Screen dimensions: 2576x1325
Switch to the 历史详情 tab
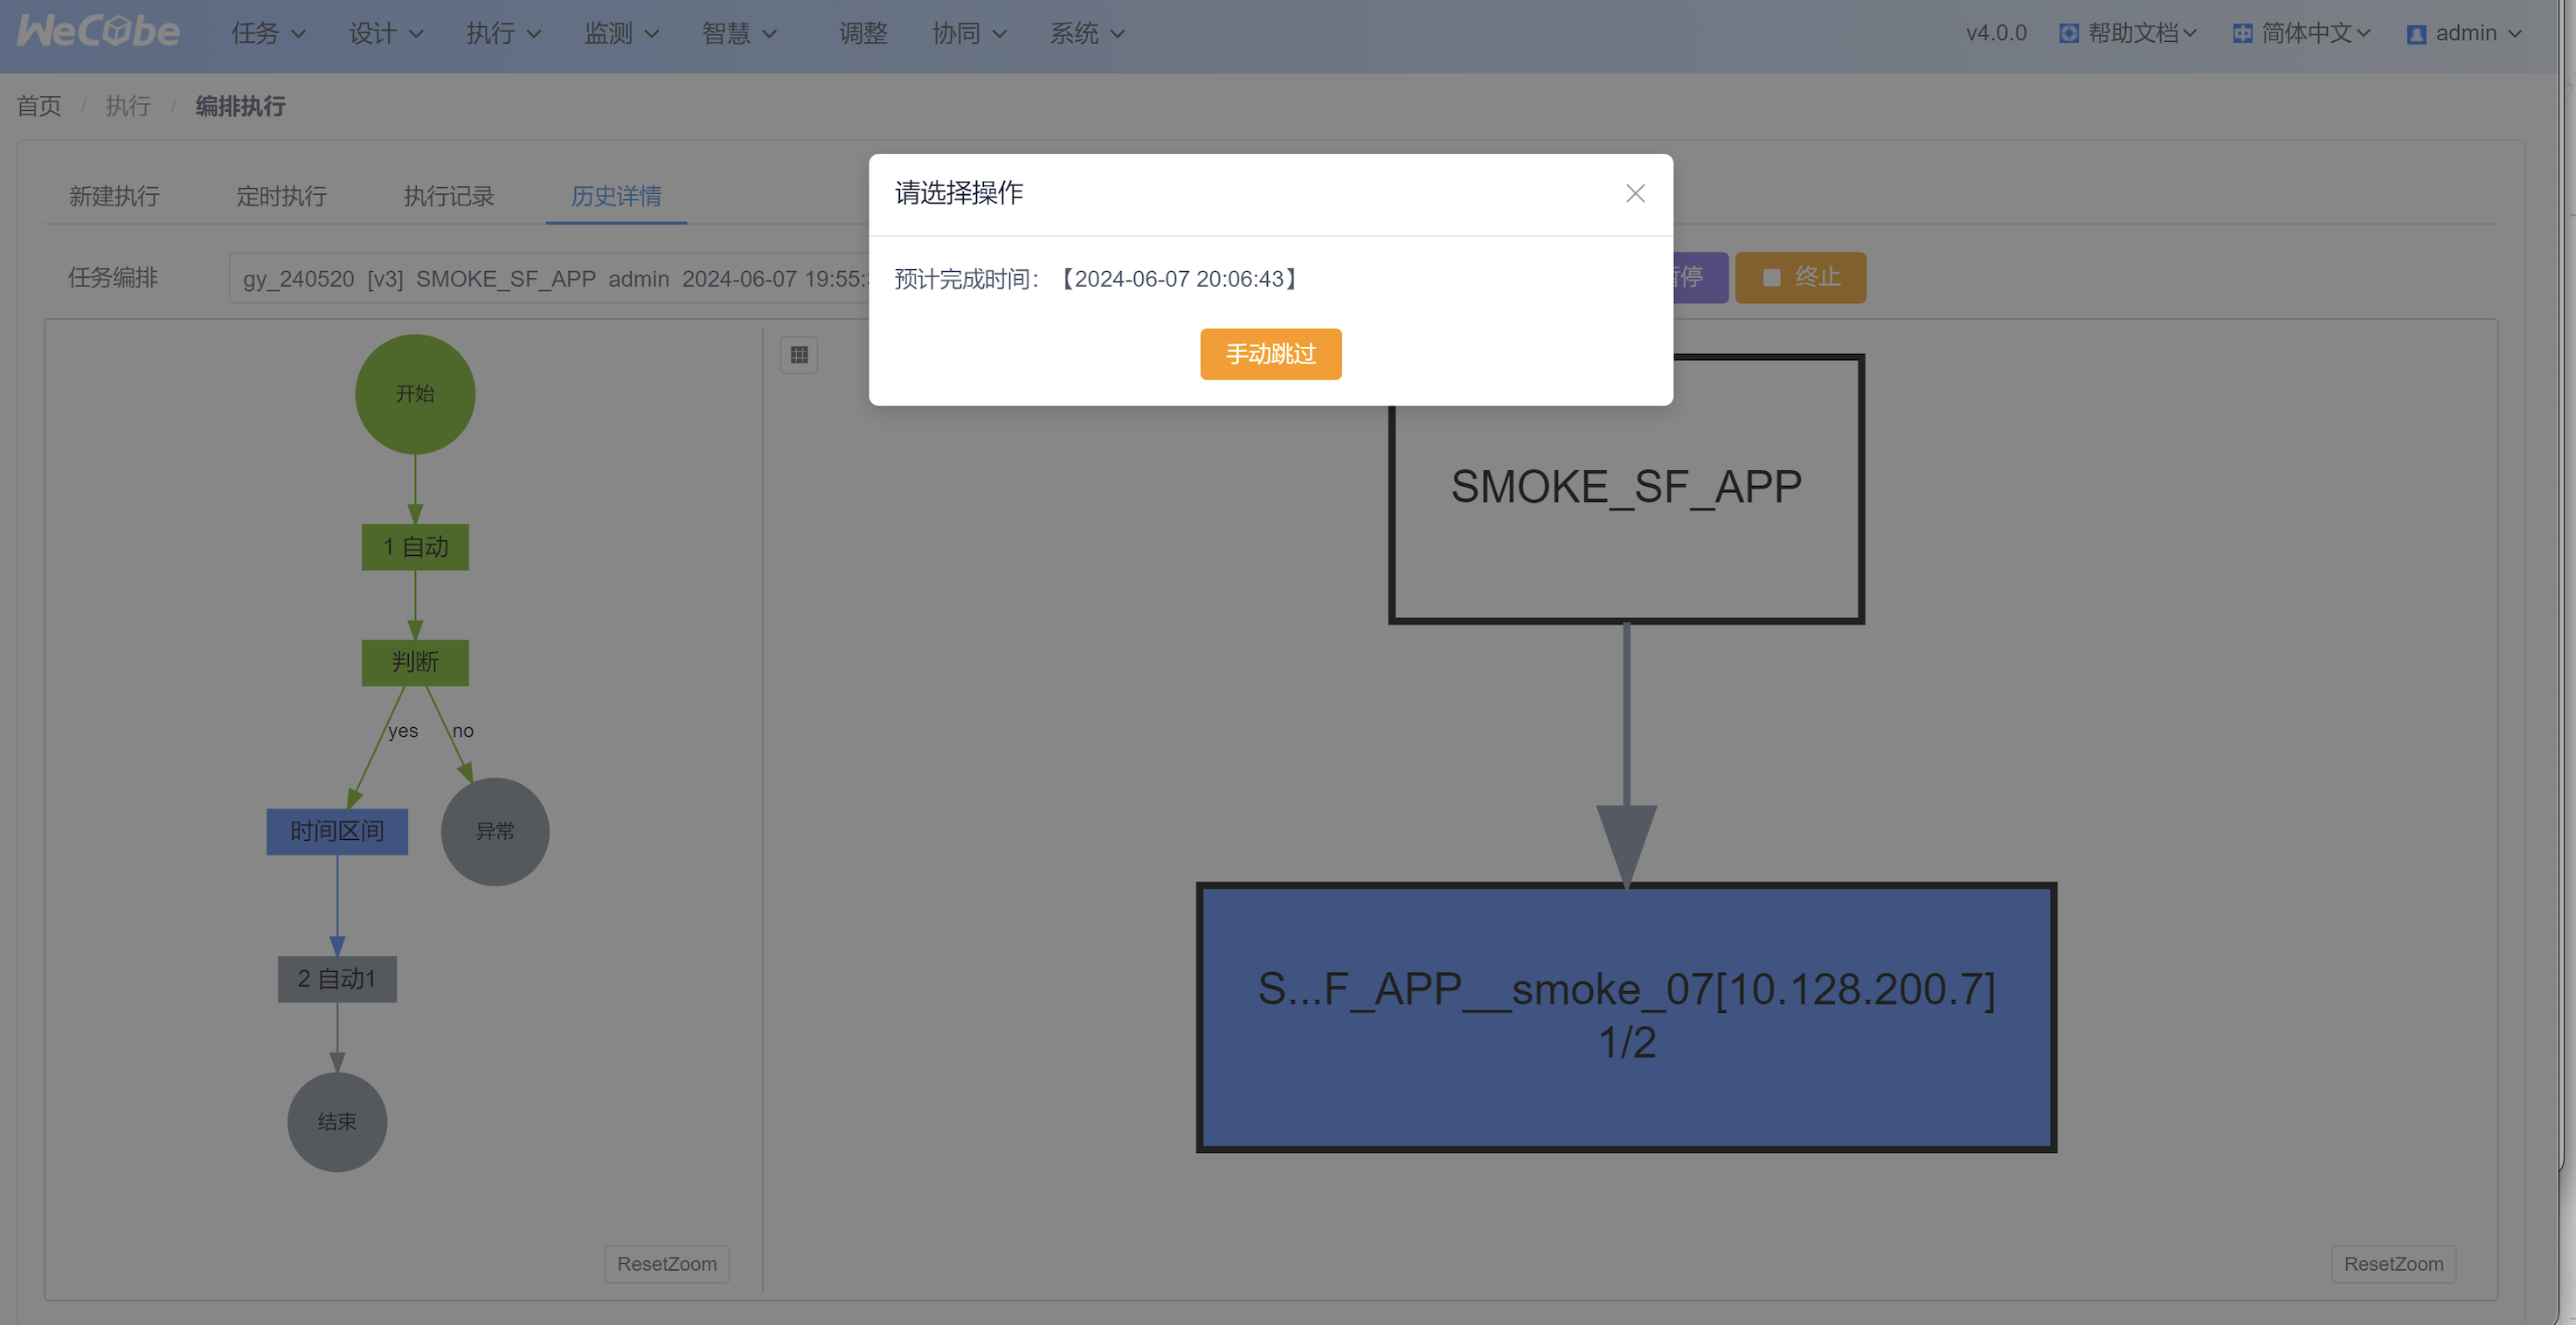click(x=616, y=196)
